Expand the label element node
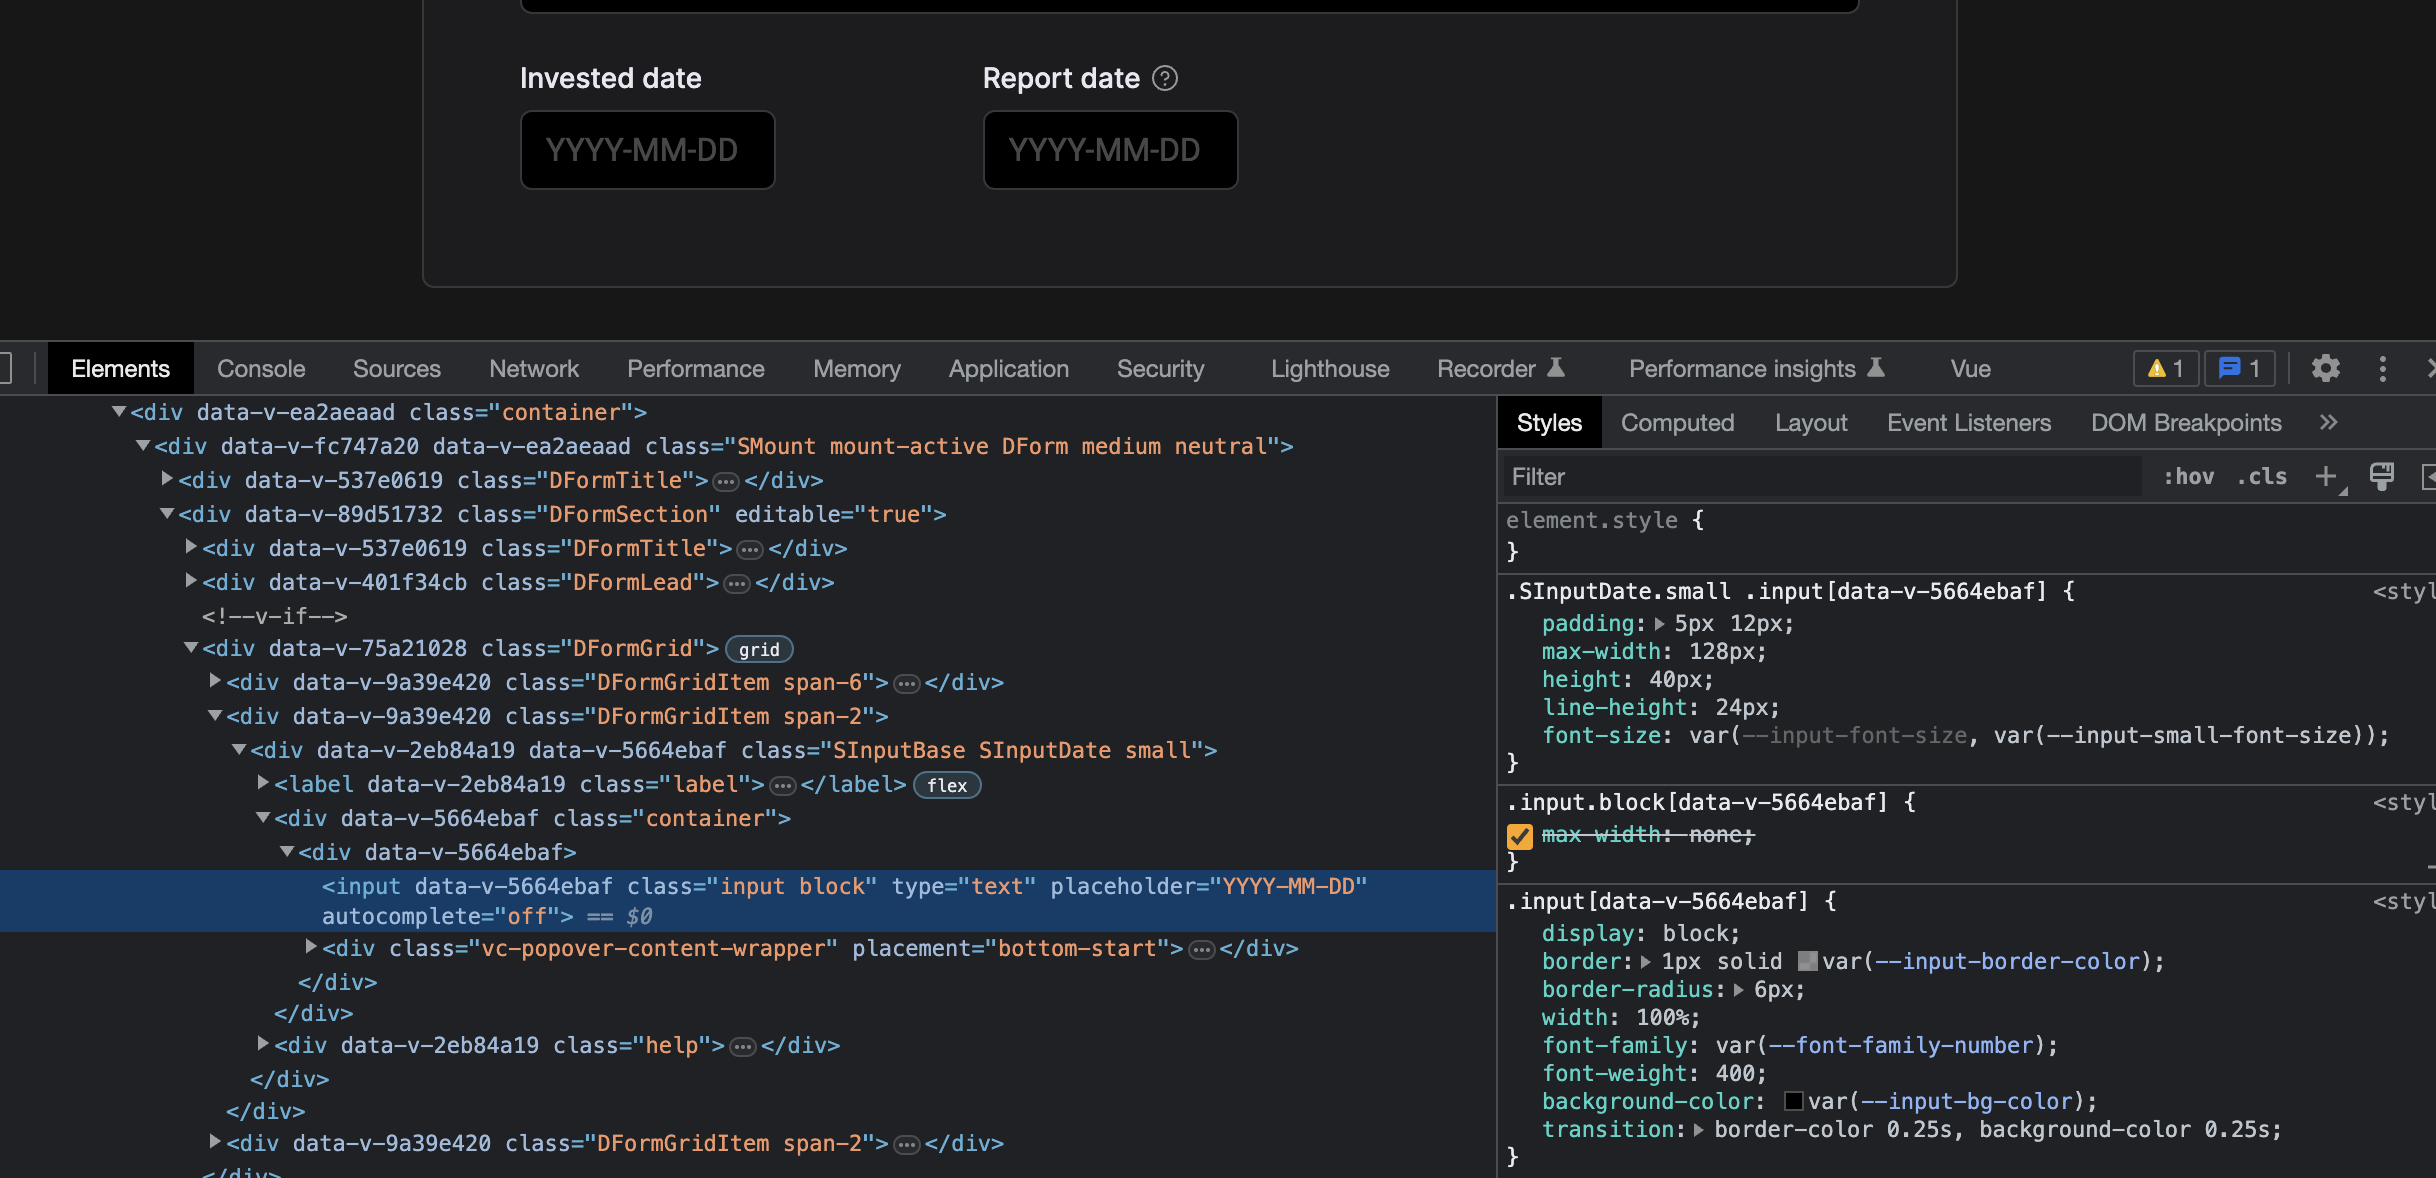The height and width of the screenshot is (1178, 2436). tap(263, 783)
